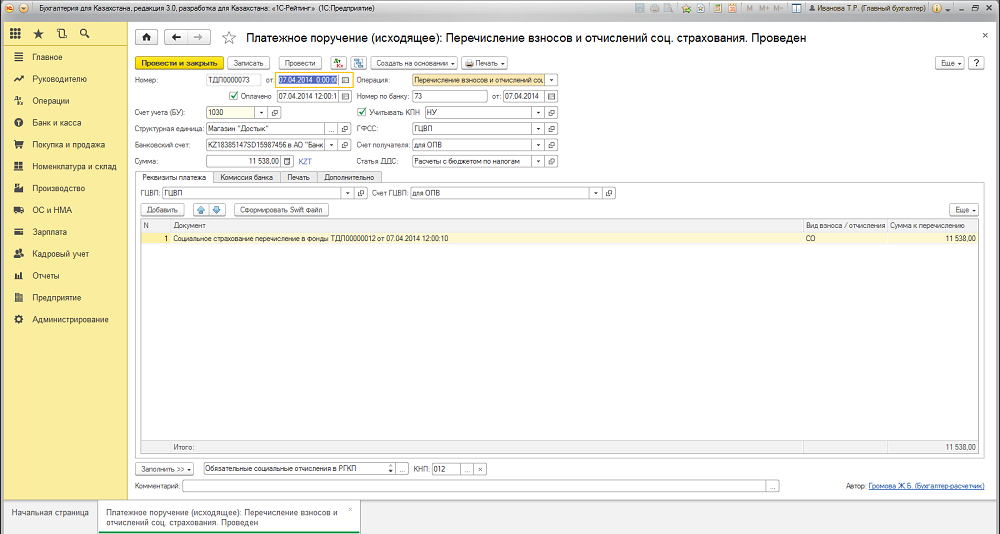Move table row up arrow
Screen dimensions: 1000x534
[202, 210]
